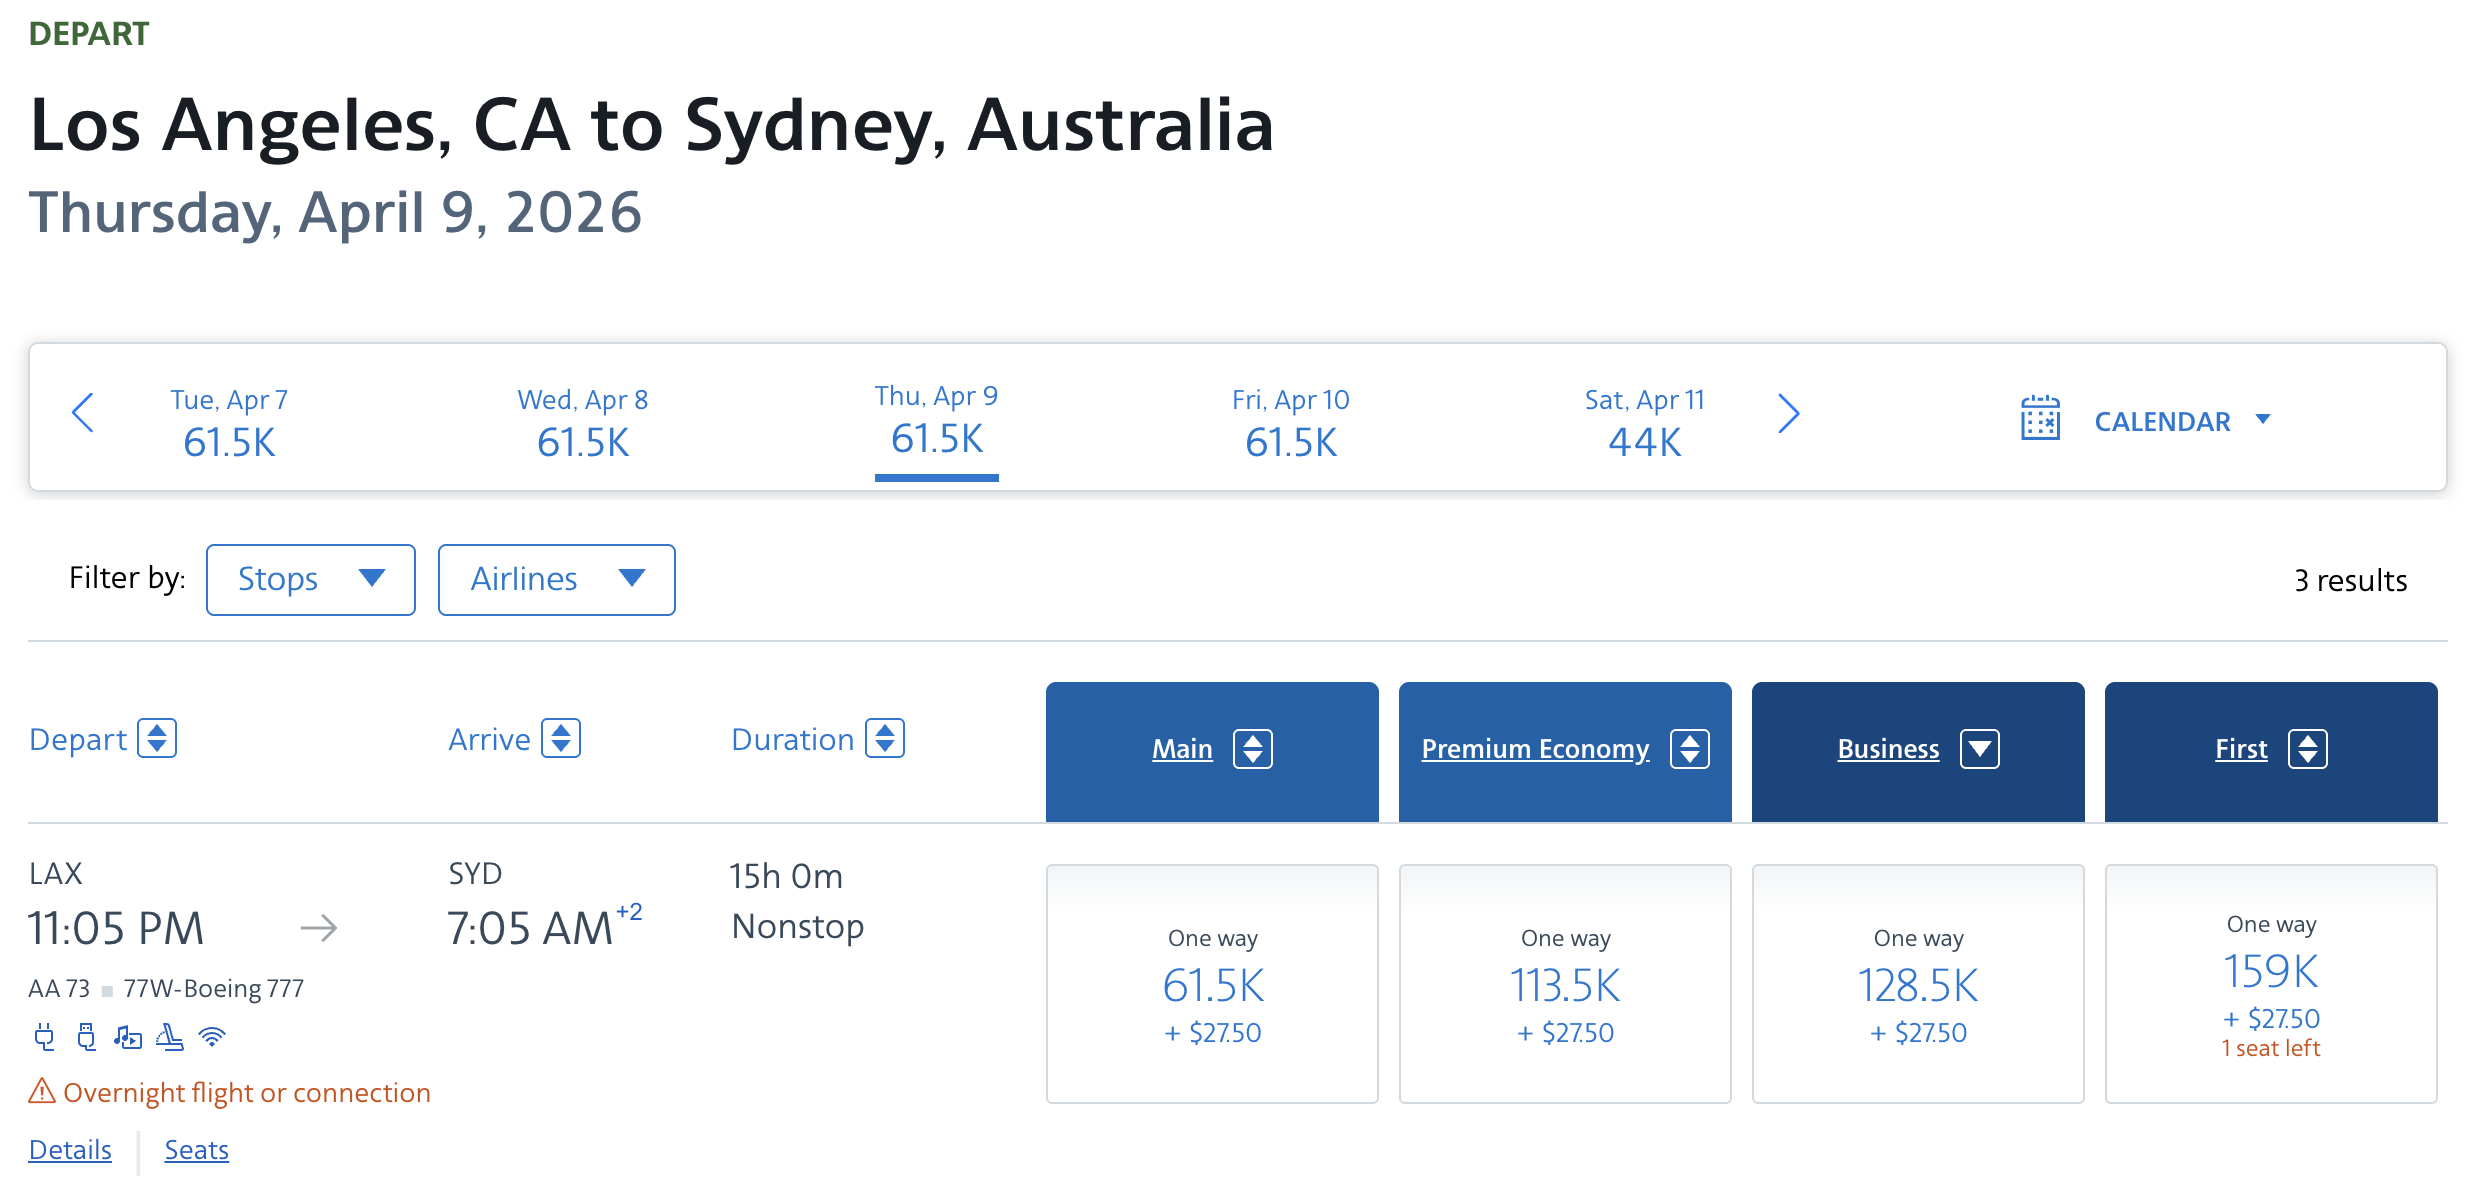Open the Seats link

click(197, 1150)
